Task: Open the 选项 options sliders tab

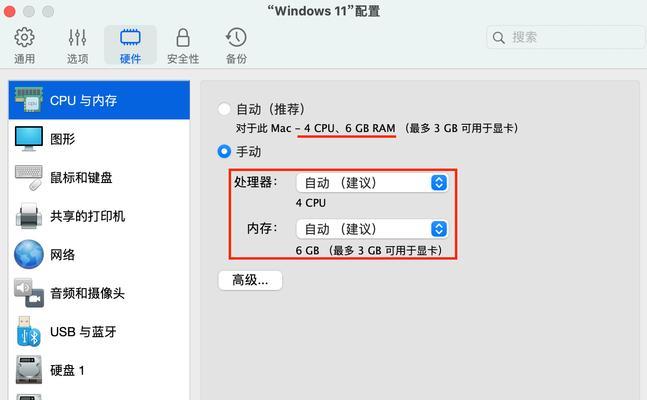Action: (x=78, y=45)
